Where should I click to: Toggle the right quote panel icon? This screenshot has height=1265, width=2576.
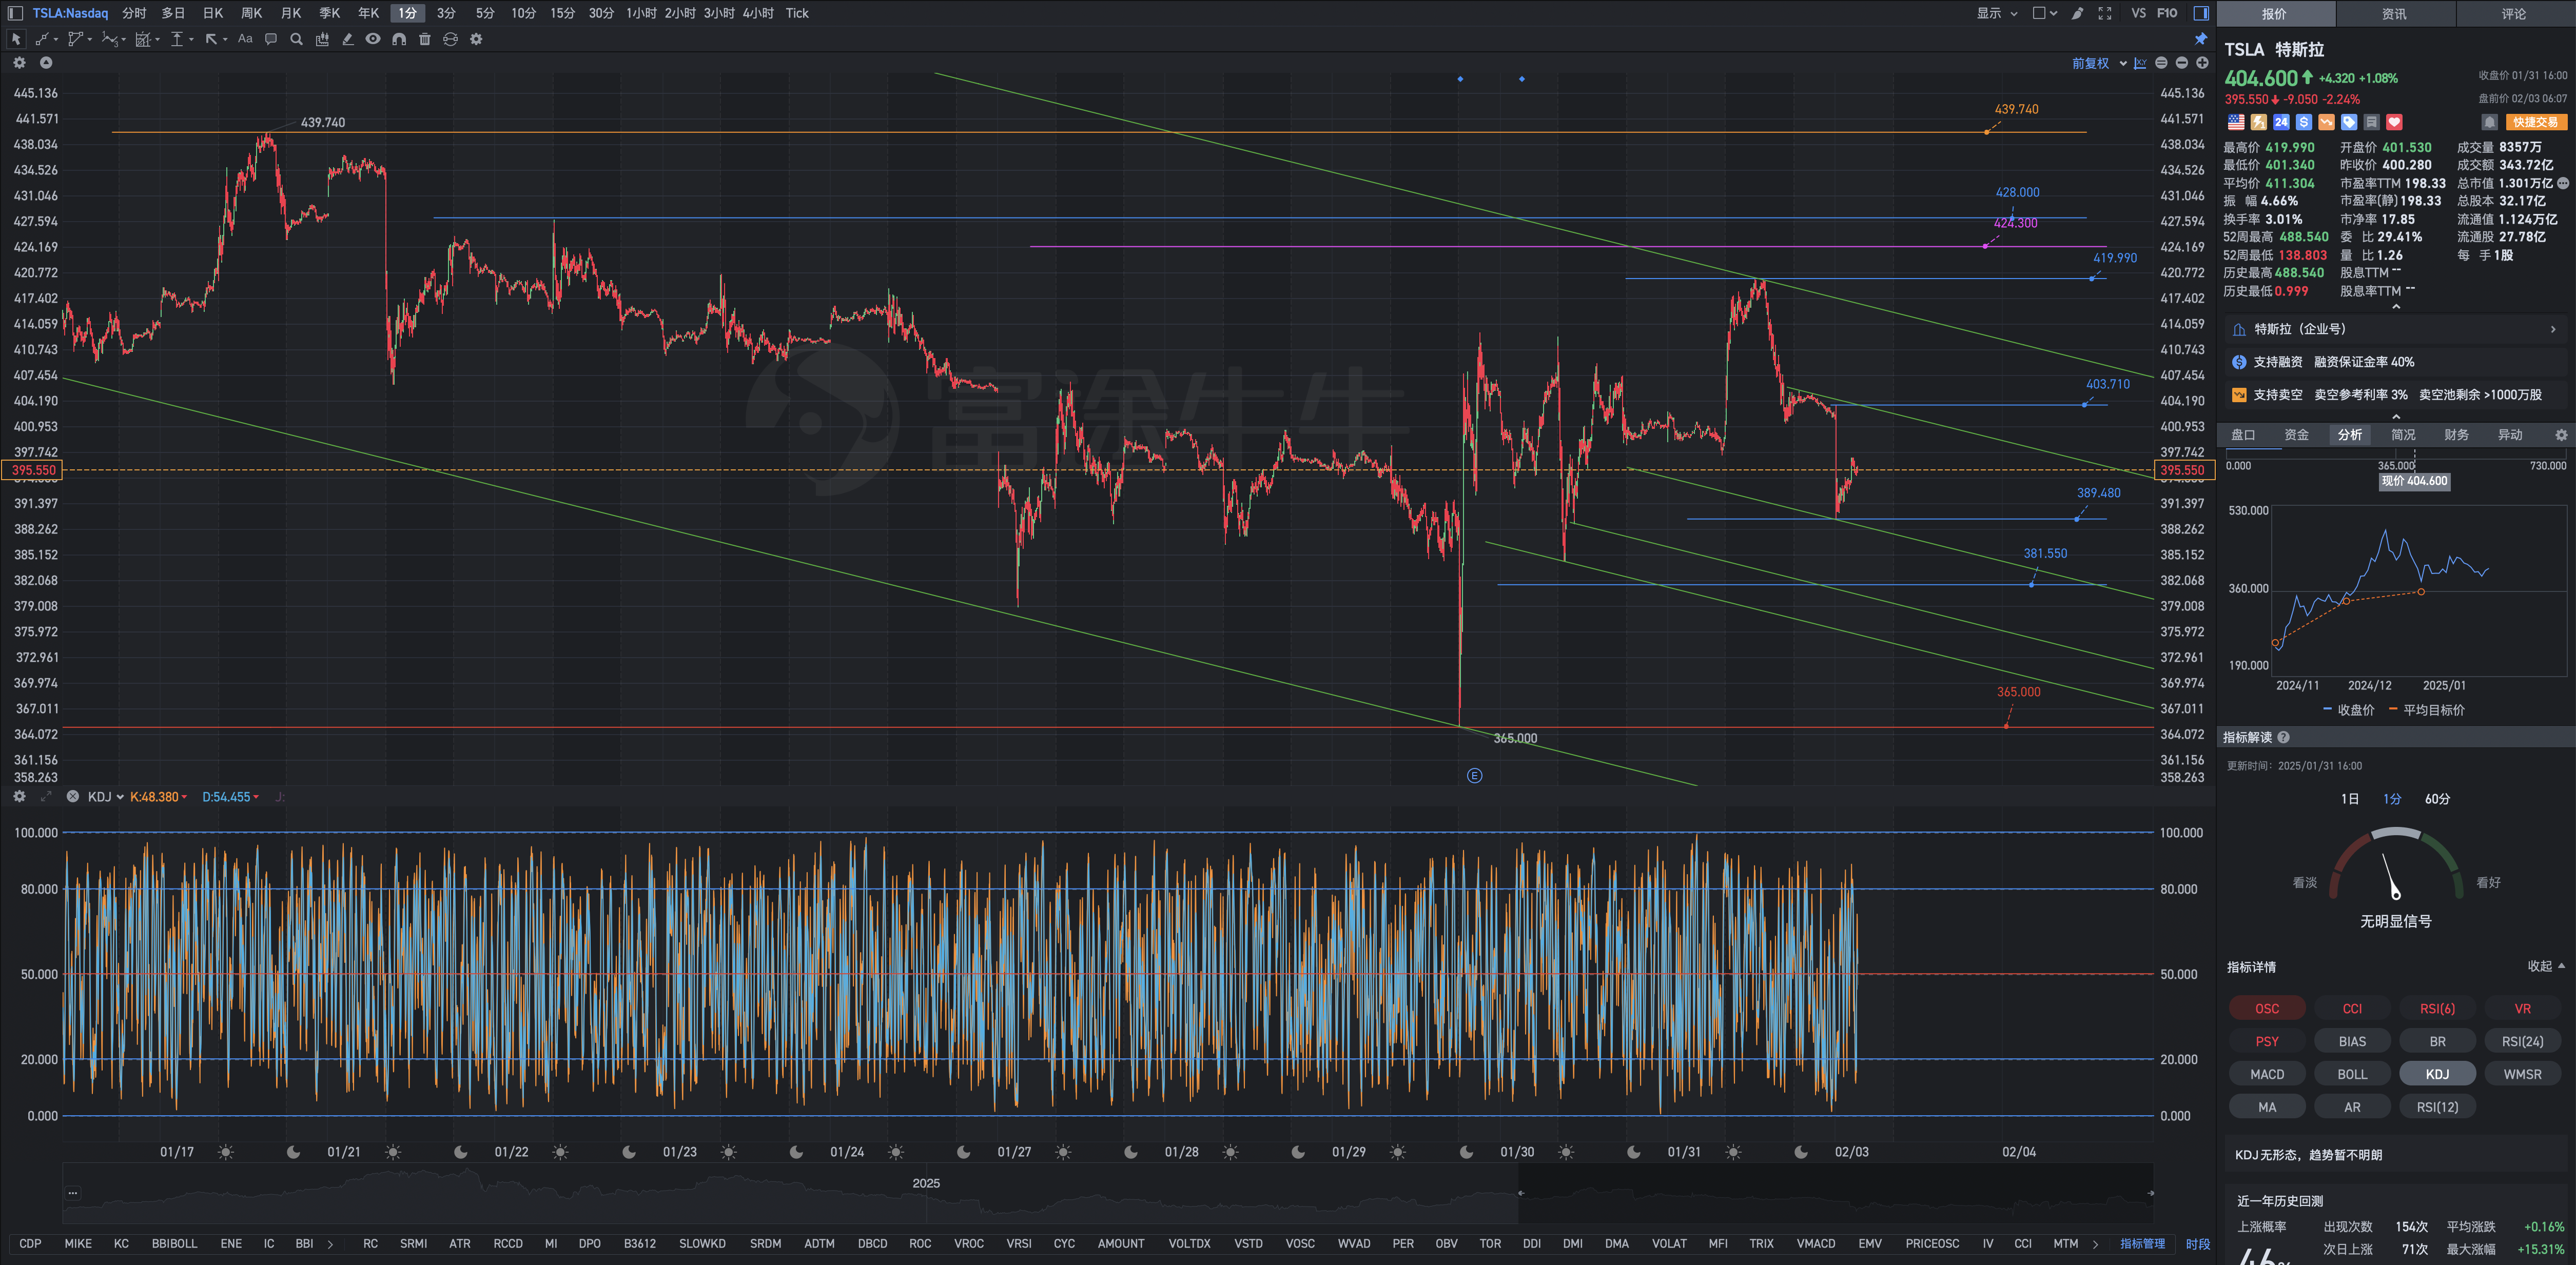point(2201,13)
